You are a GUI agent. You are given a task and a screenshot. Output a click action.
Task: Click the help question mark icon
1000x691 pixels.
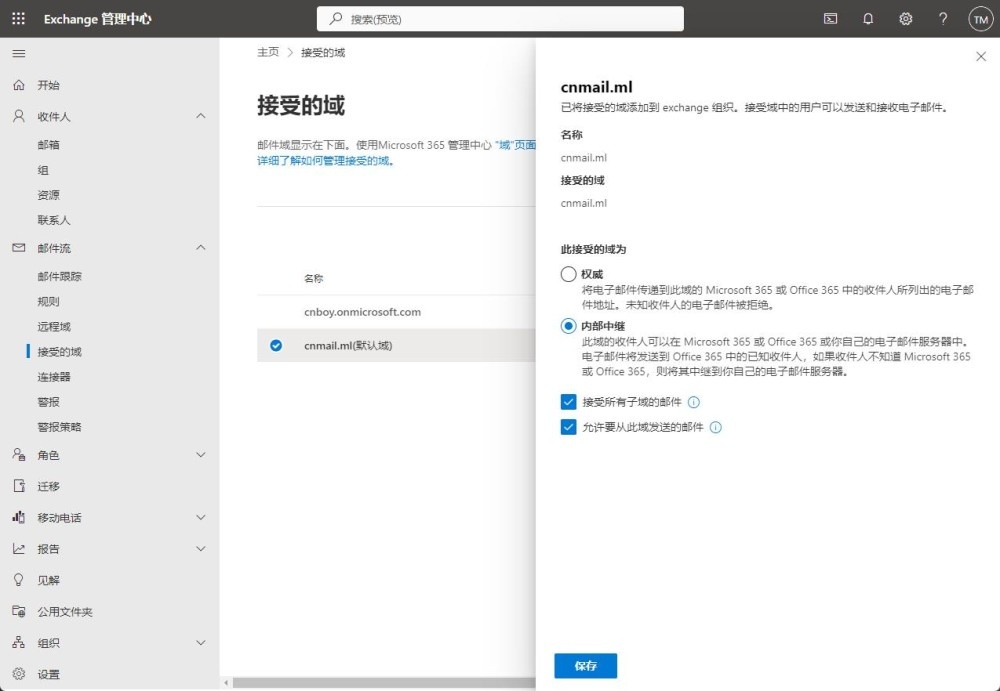943,19
